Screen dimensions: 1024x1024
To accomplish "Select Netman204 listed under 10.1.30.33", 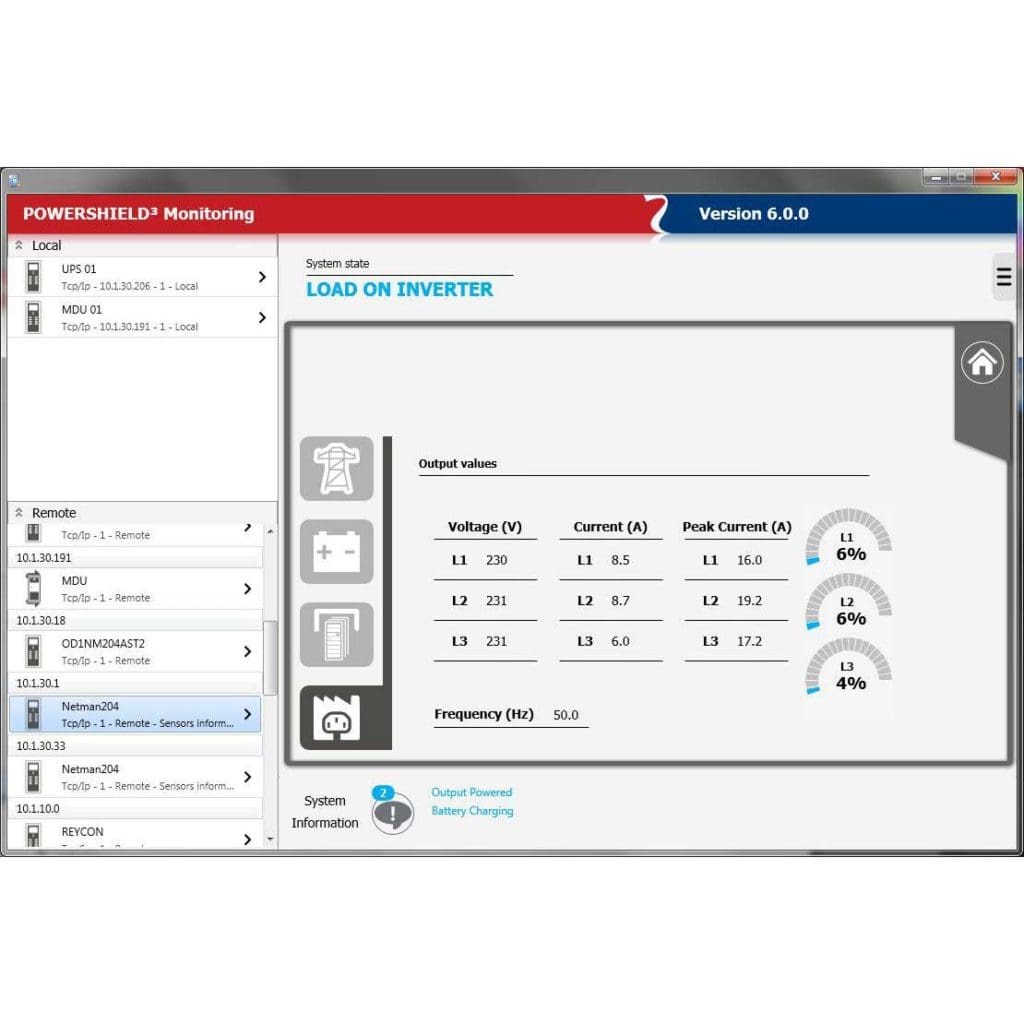I will tap(135, 776).
